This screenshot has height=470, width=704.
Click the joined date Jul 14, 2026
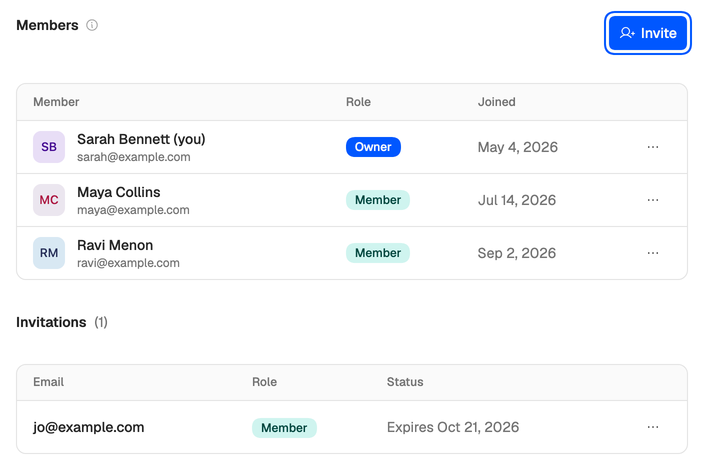517,200
